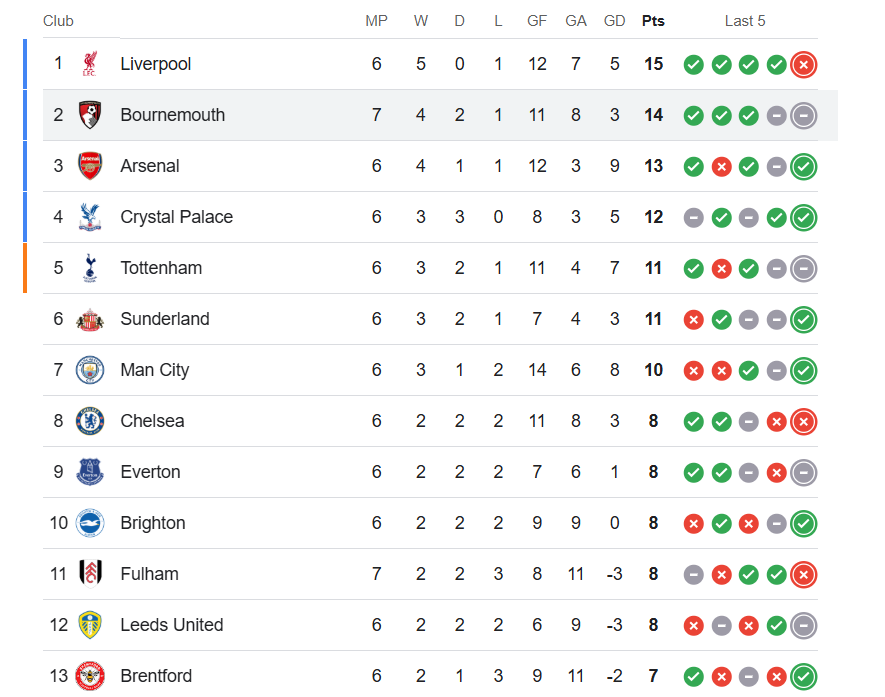885x697 pixels.
Task: Click the Liverpool club crest icon
Action: (x=90, y=64)
